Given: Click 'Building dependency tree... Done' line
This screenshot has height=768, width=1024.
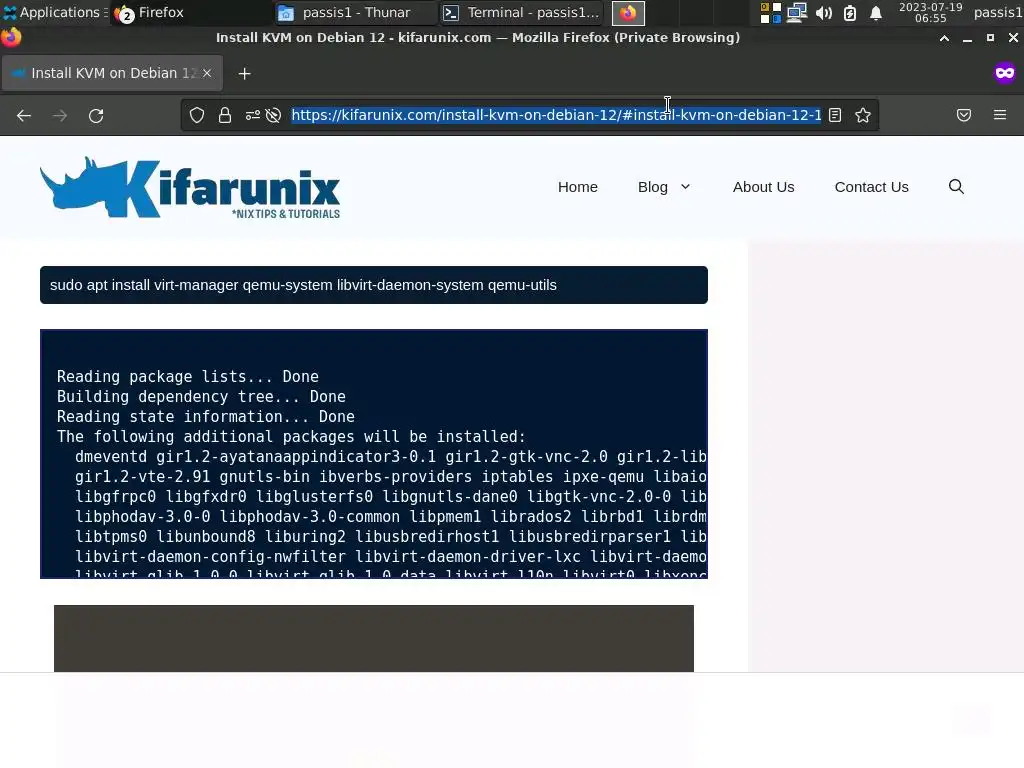Looking at the screenshot, I should (201, 396).
